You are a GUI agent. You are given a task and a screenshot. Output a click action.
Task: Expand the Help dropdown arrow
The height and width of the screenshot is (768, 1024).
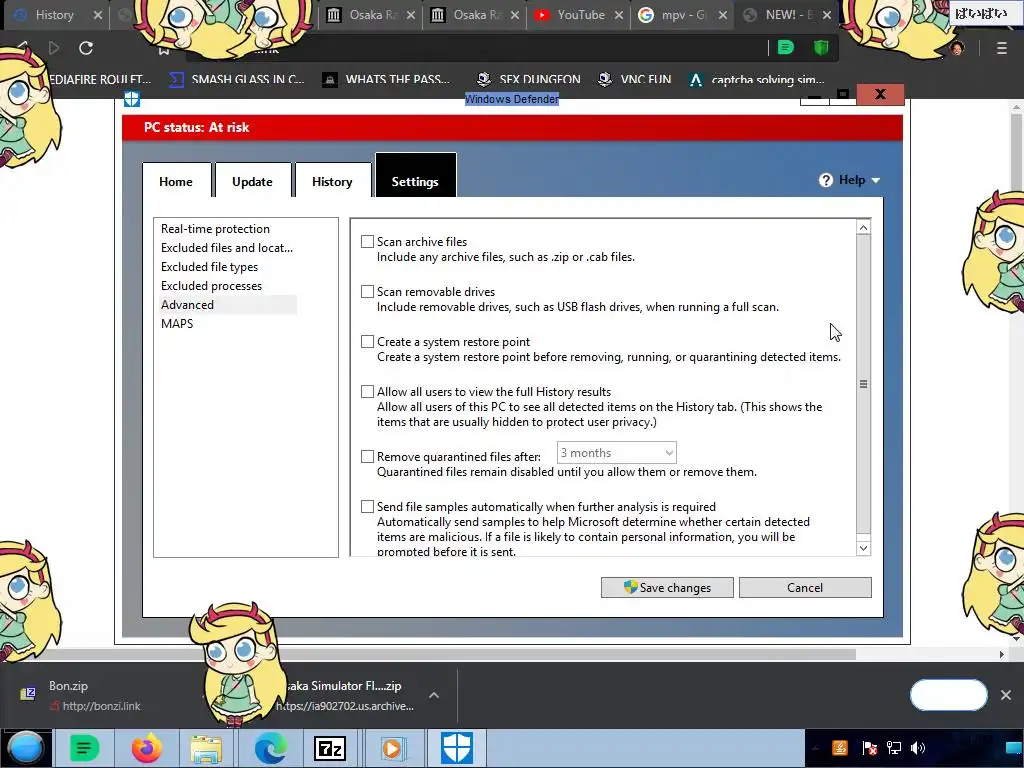click(876, 180)
